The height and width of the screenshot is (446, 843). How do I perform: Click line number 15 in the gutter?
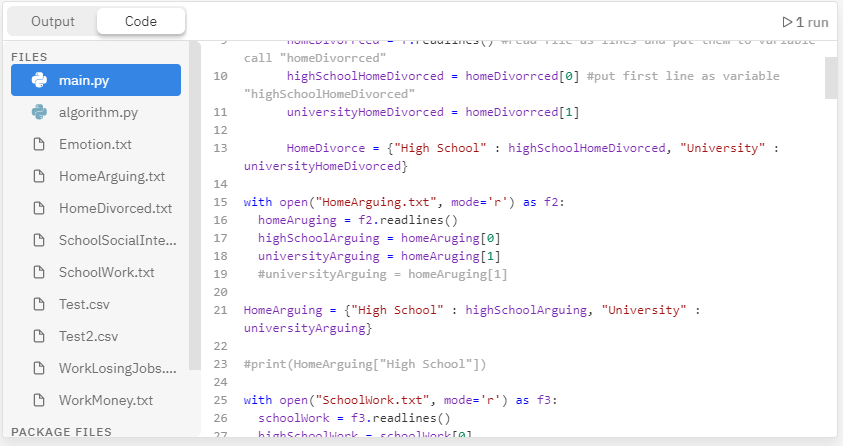pos(220,202)
